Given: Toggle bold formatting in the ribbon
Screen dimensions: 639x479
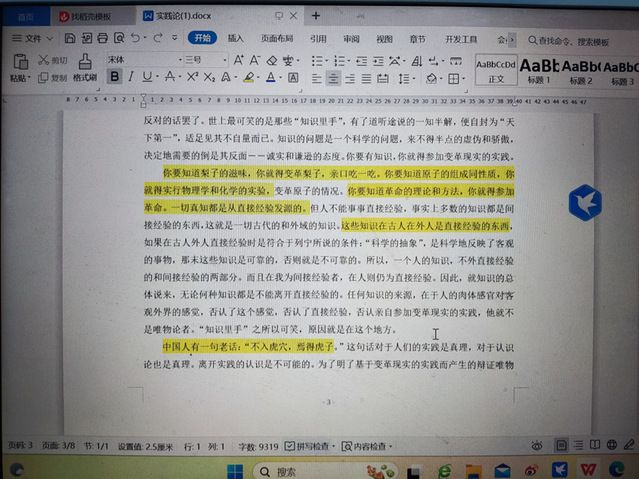Looking at the screenshot, I should tap(115, 78).
